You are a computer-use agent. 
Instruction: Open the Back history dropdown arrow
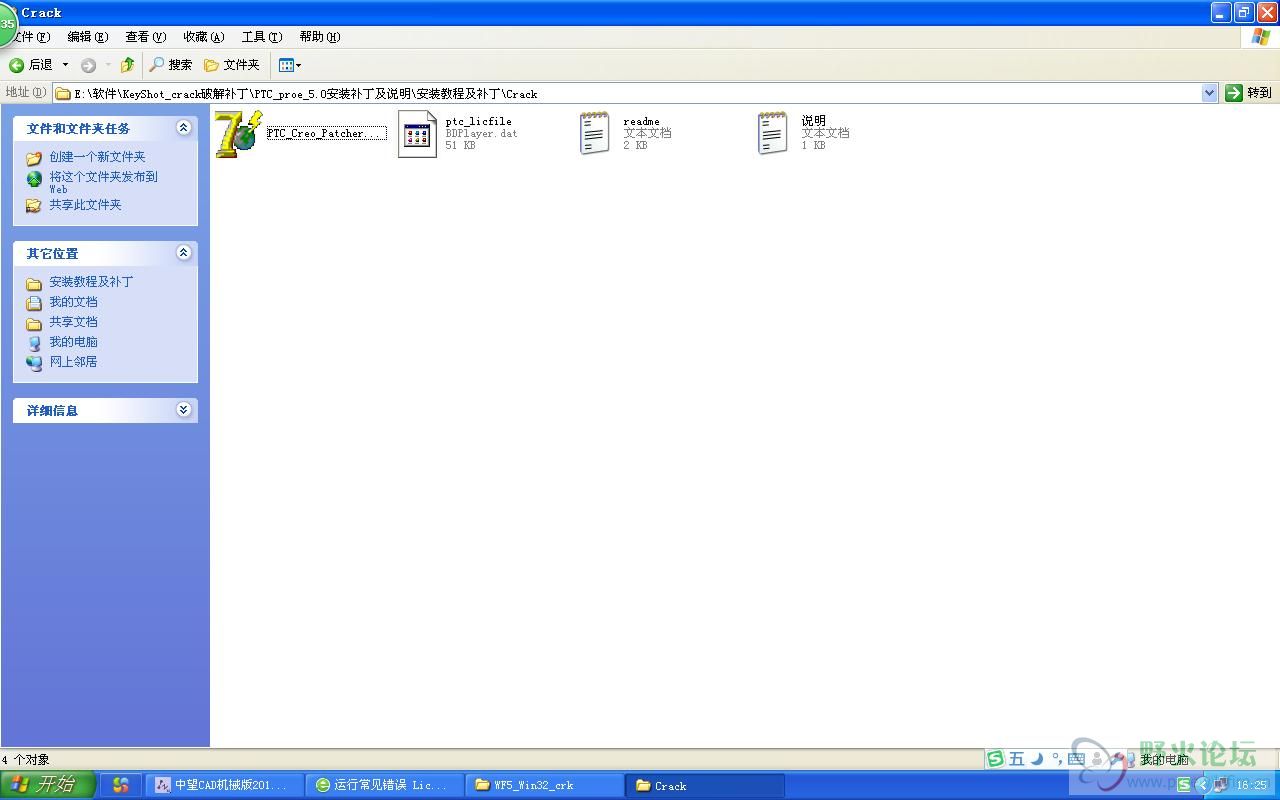coord(66,65)
